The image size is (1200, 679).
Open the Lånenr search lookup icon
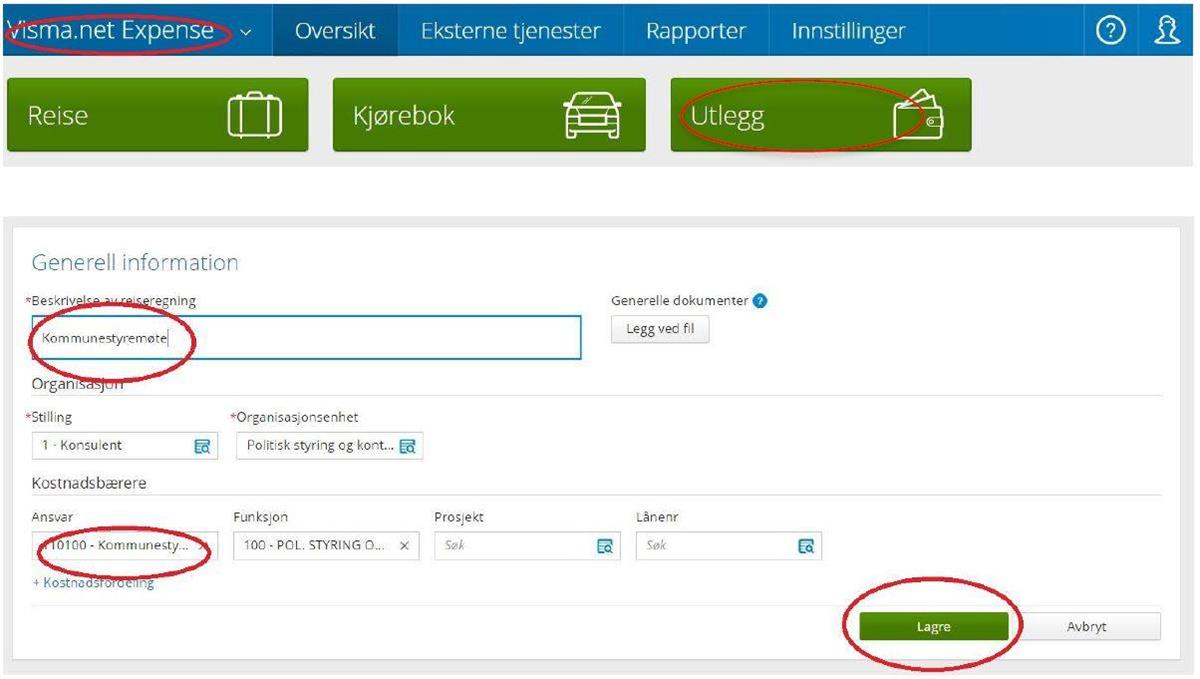(805, 546)
